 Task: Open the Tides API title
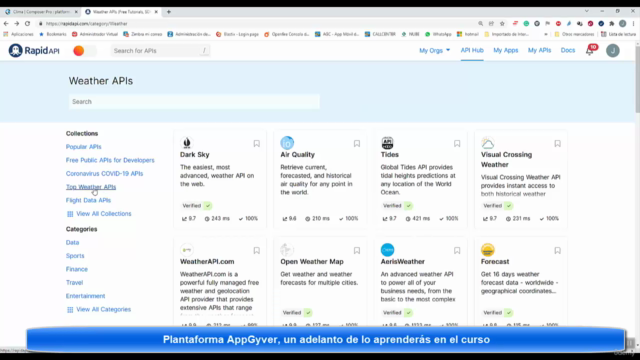coord(390,155)
